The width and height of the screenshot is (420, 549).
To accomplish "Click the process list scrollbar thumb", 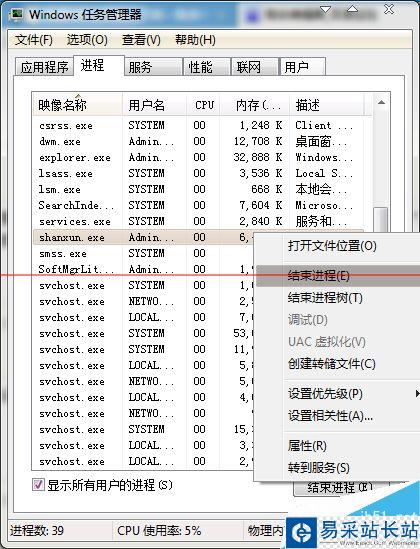I will tap(381, 220).
